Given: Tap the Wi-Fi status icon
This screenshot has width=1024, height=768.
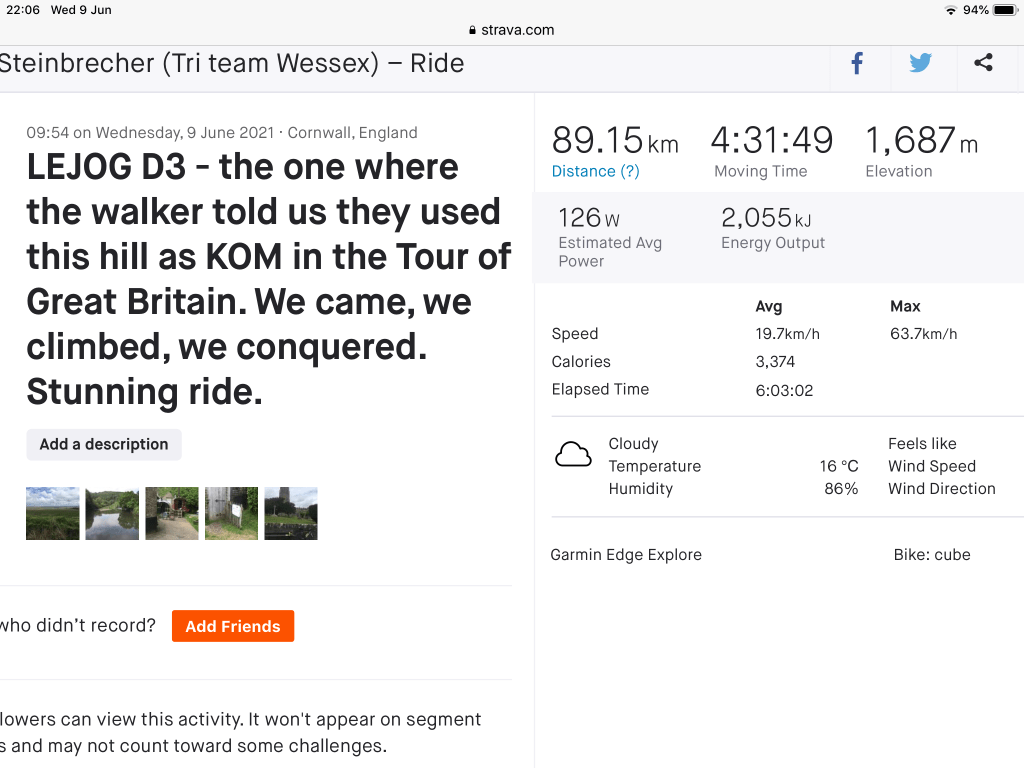Looking at the screenshot, I should [x=950, y=10].
